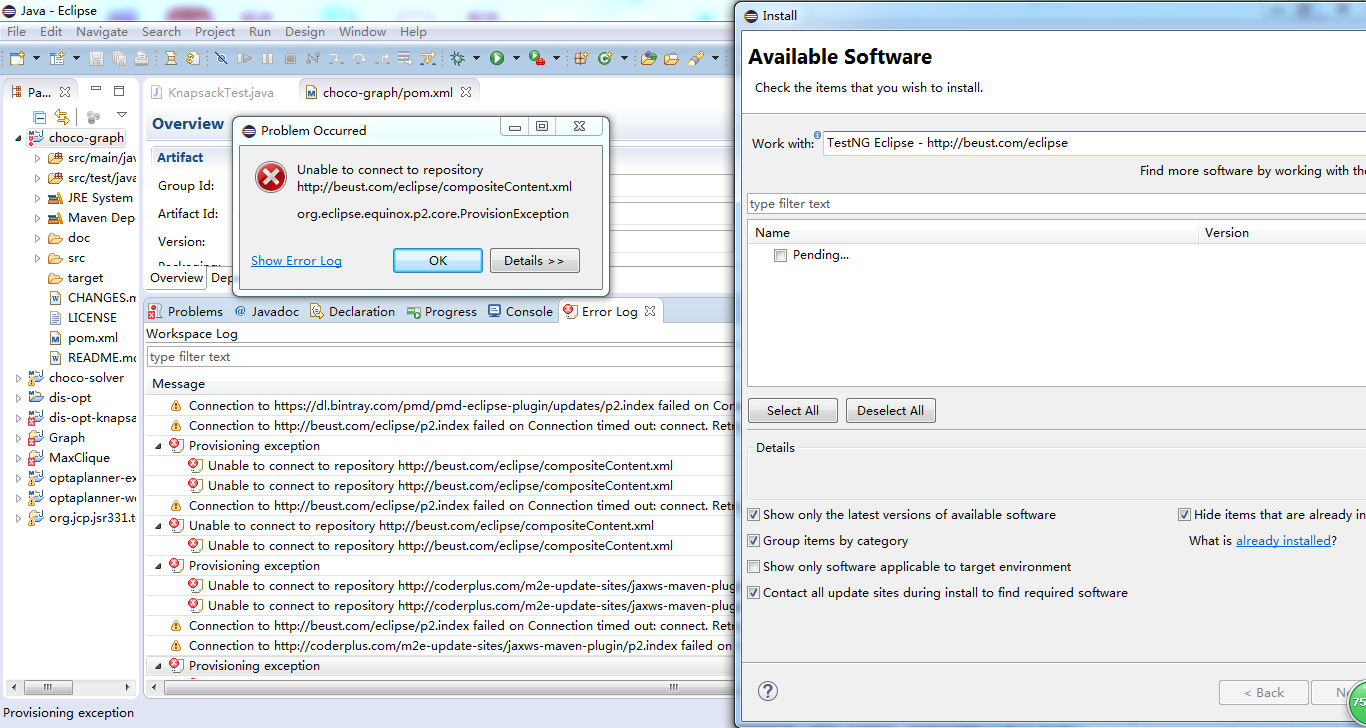Open the Project menu

(215, 32)
